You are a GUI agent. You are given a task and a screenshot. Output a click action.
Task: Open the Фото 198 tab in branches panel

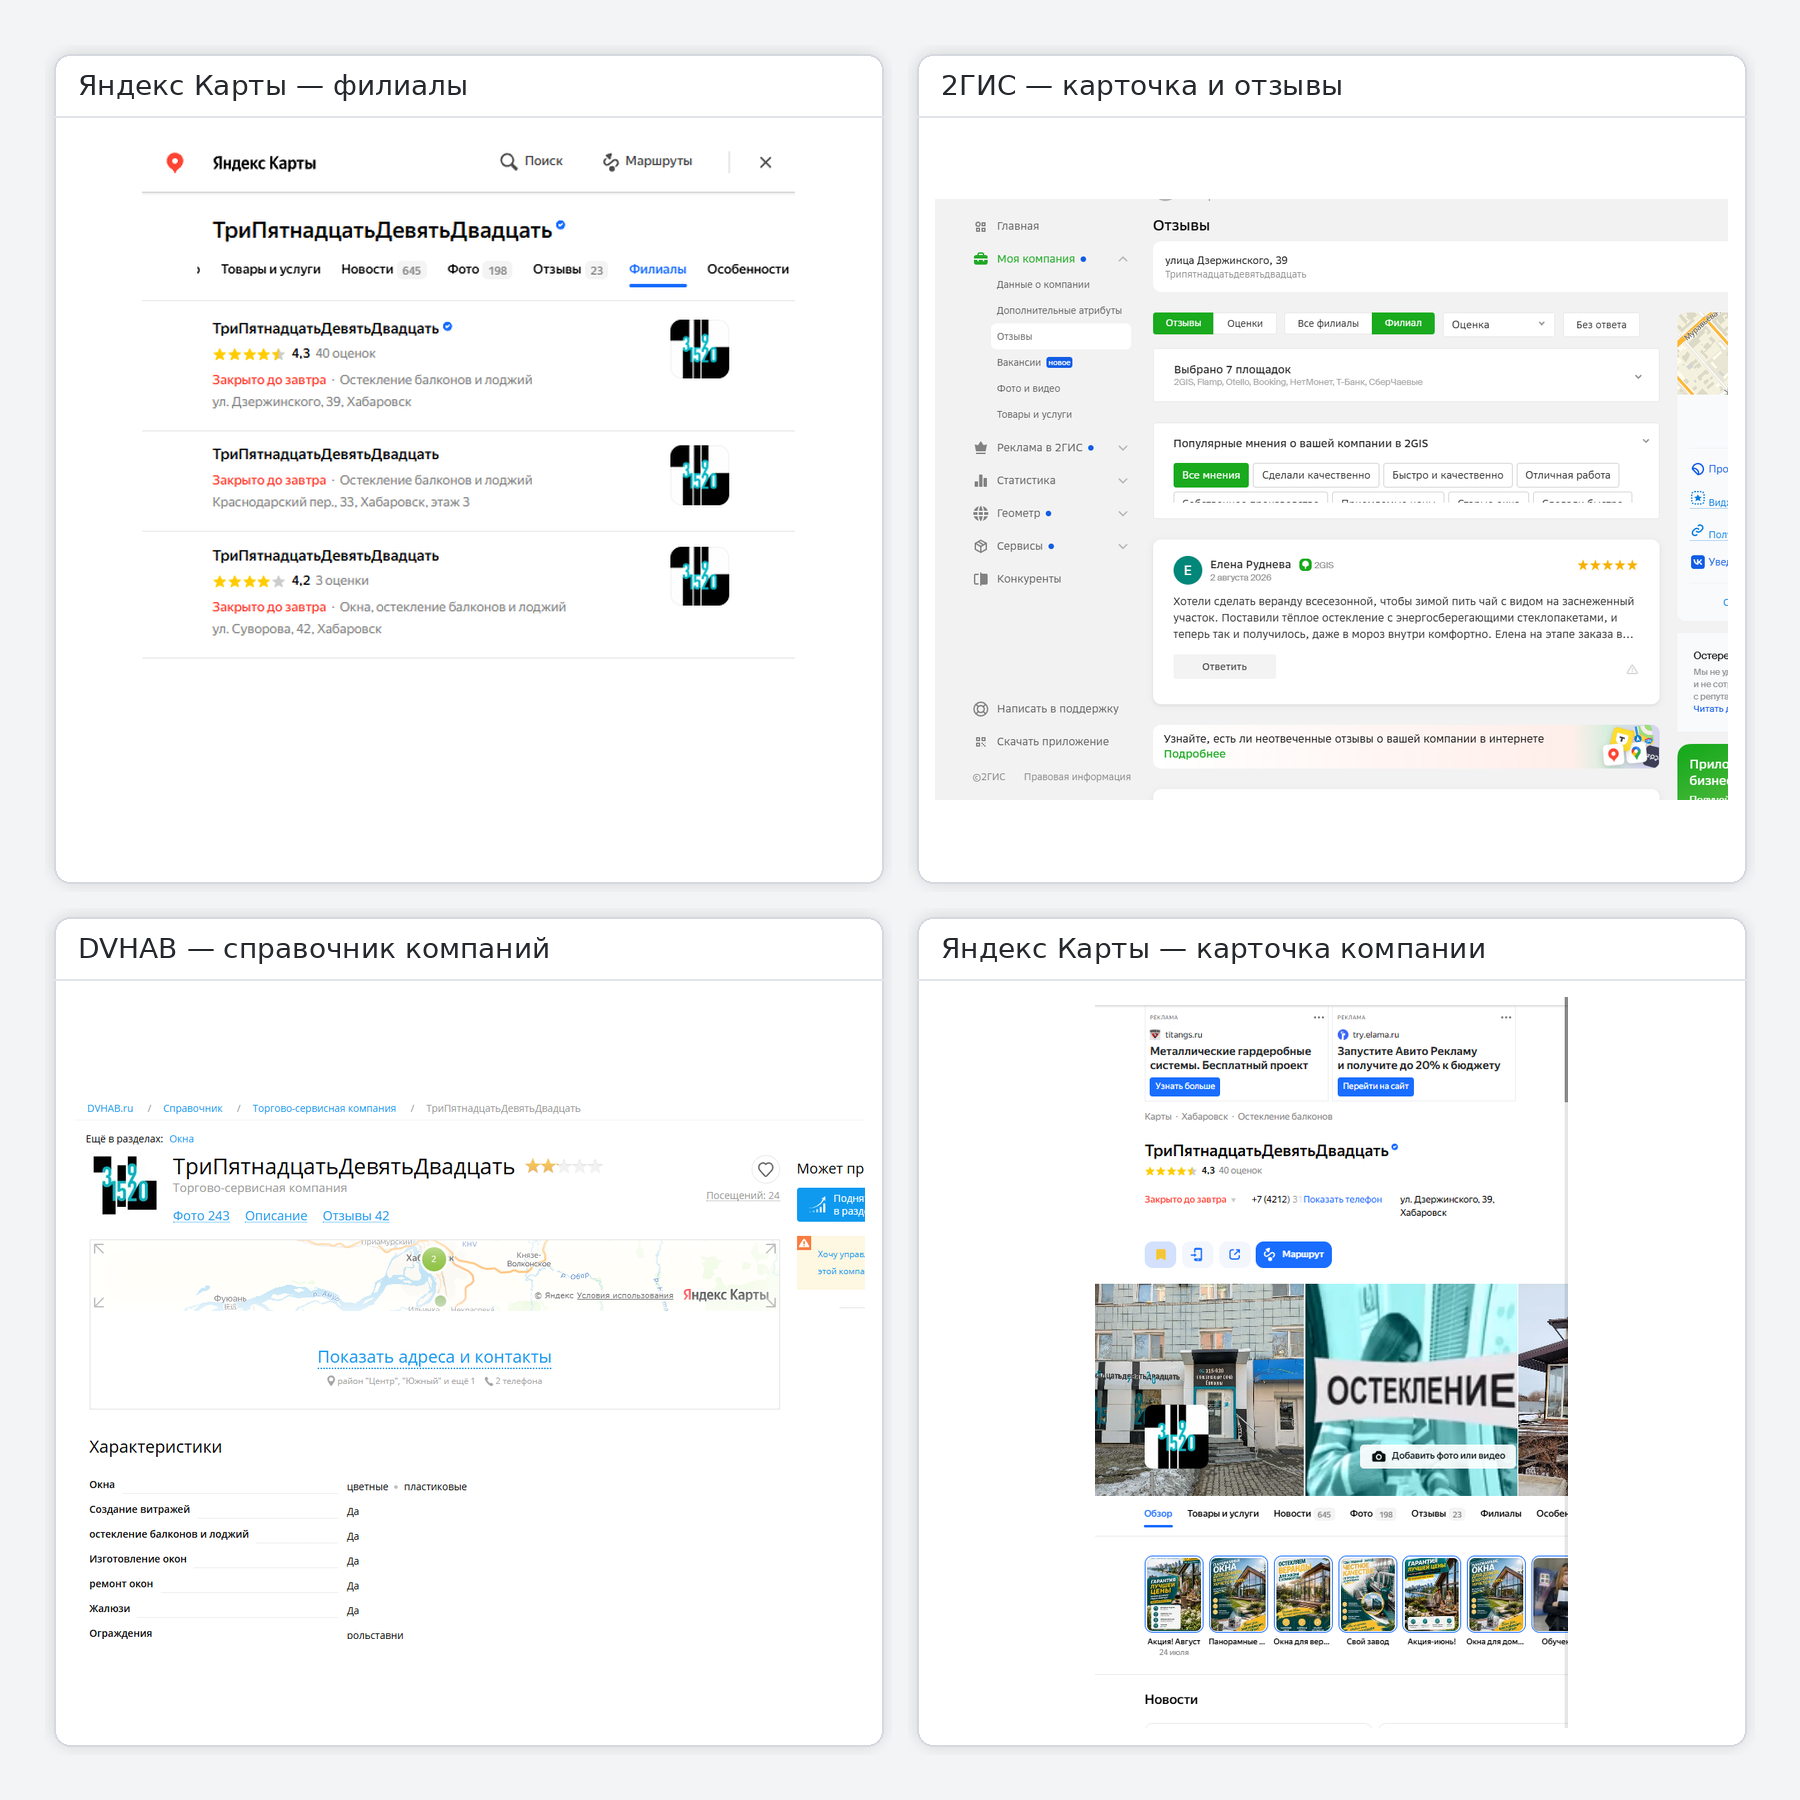[x=478, y=269]
